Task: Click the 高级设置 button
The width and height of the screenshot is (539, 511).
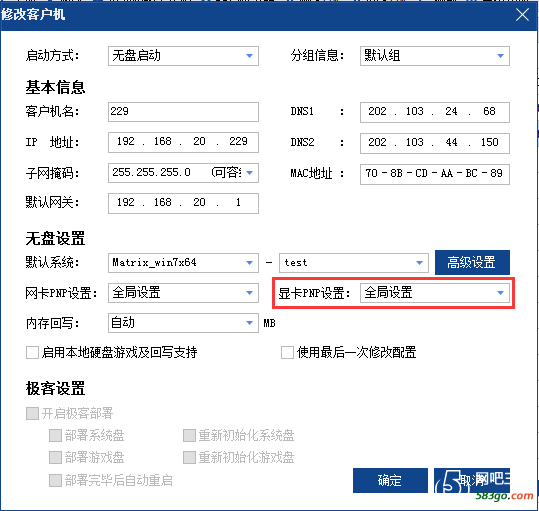Action: pos(472,263)
